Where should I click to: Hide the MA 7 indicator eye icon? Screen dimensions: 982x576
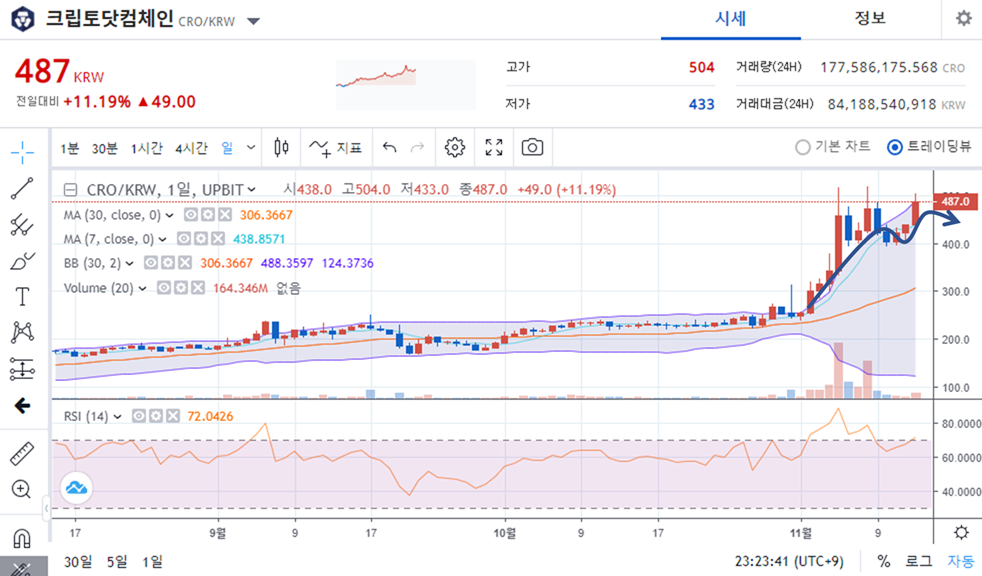pyautogui.click(x=184, y=239)
